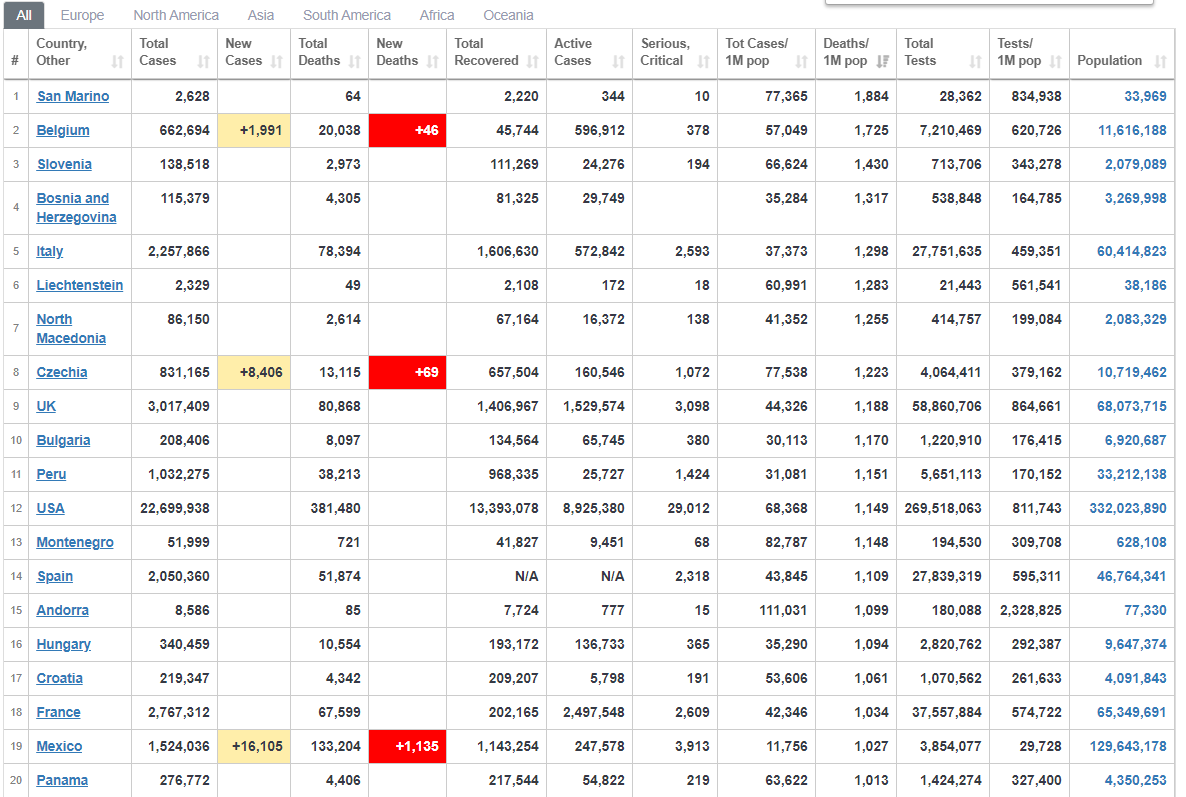This screenshot has width=1186, height=797.
Task: Switch to the Asia tab
Action: click(x=261, y=15)
